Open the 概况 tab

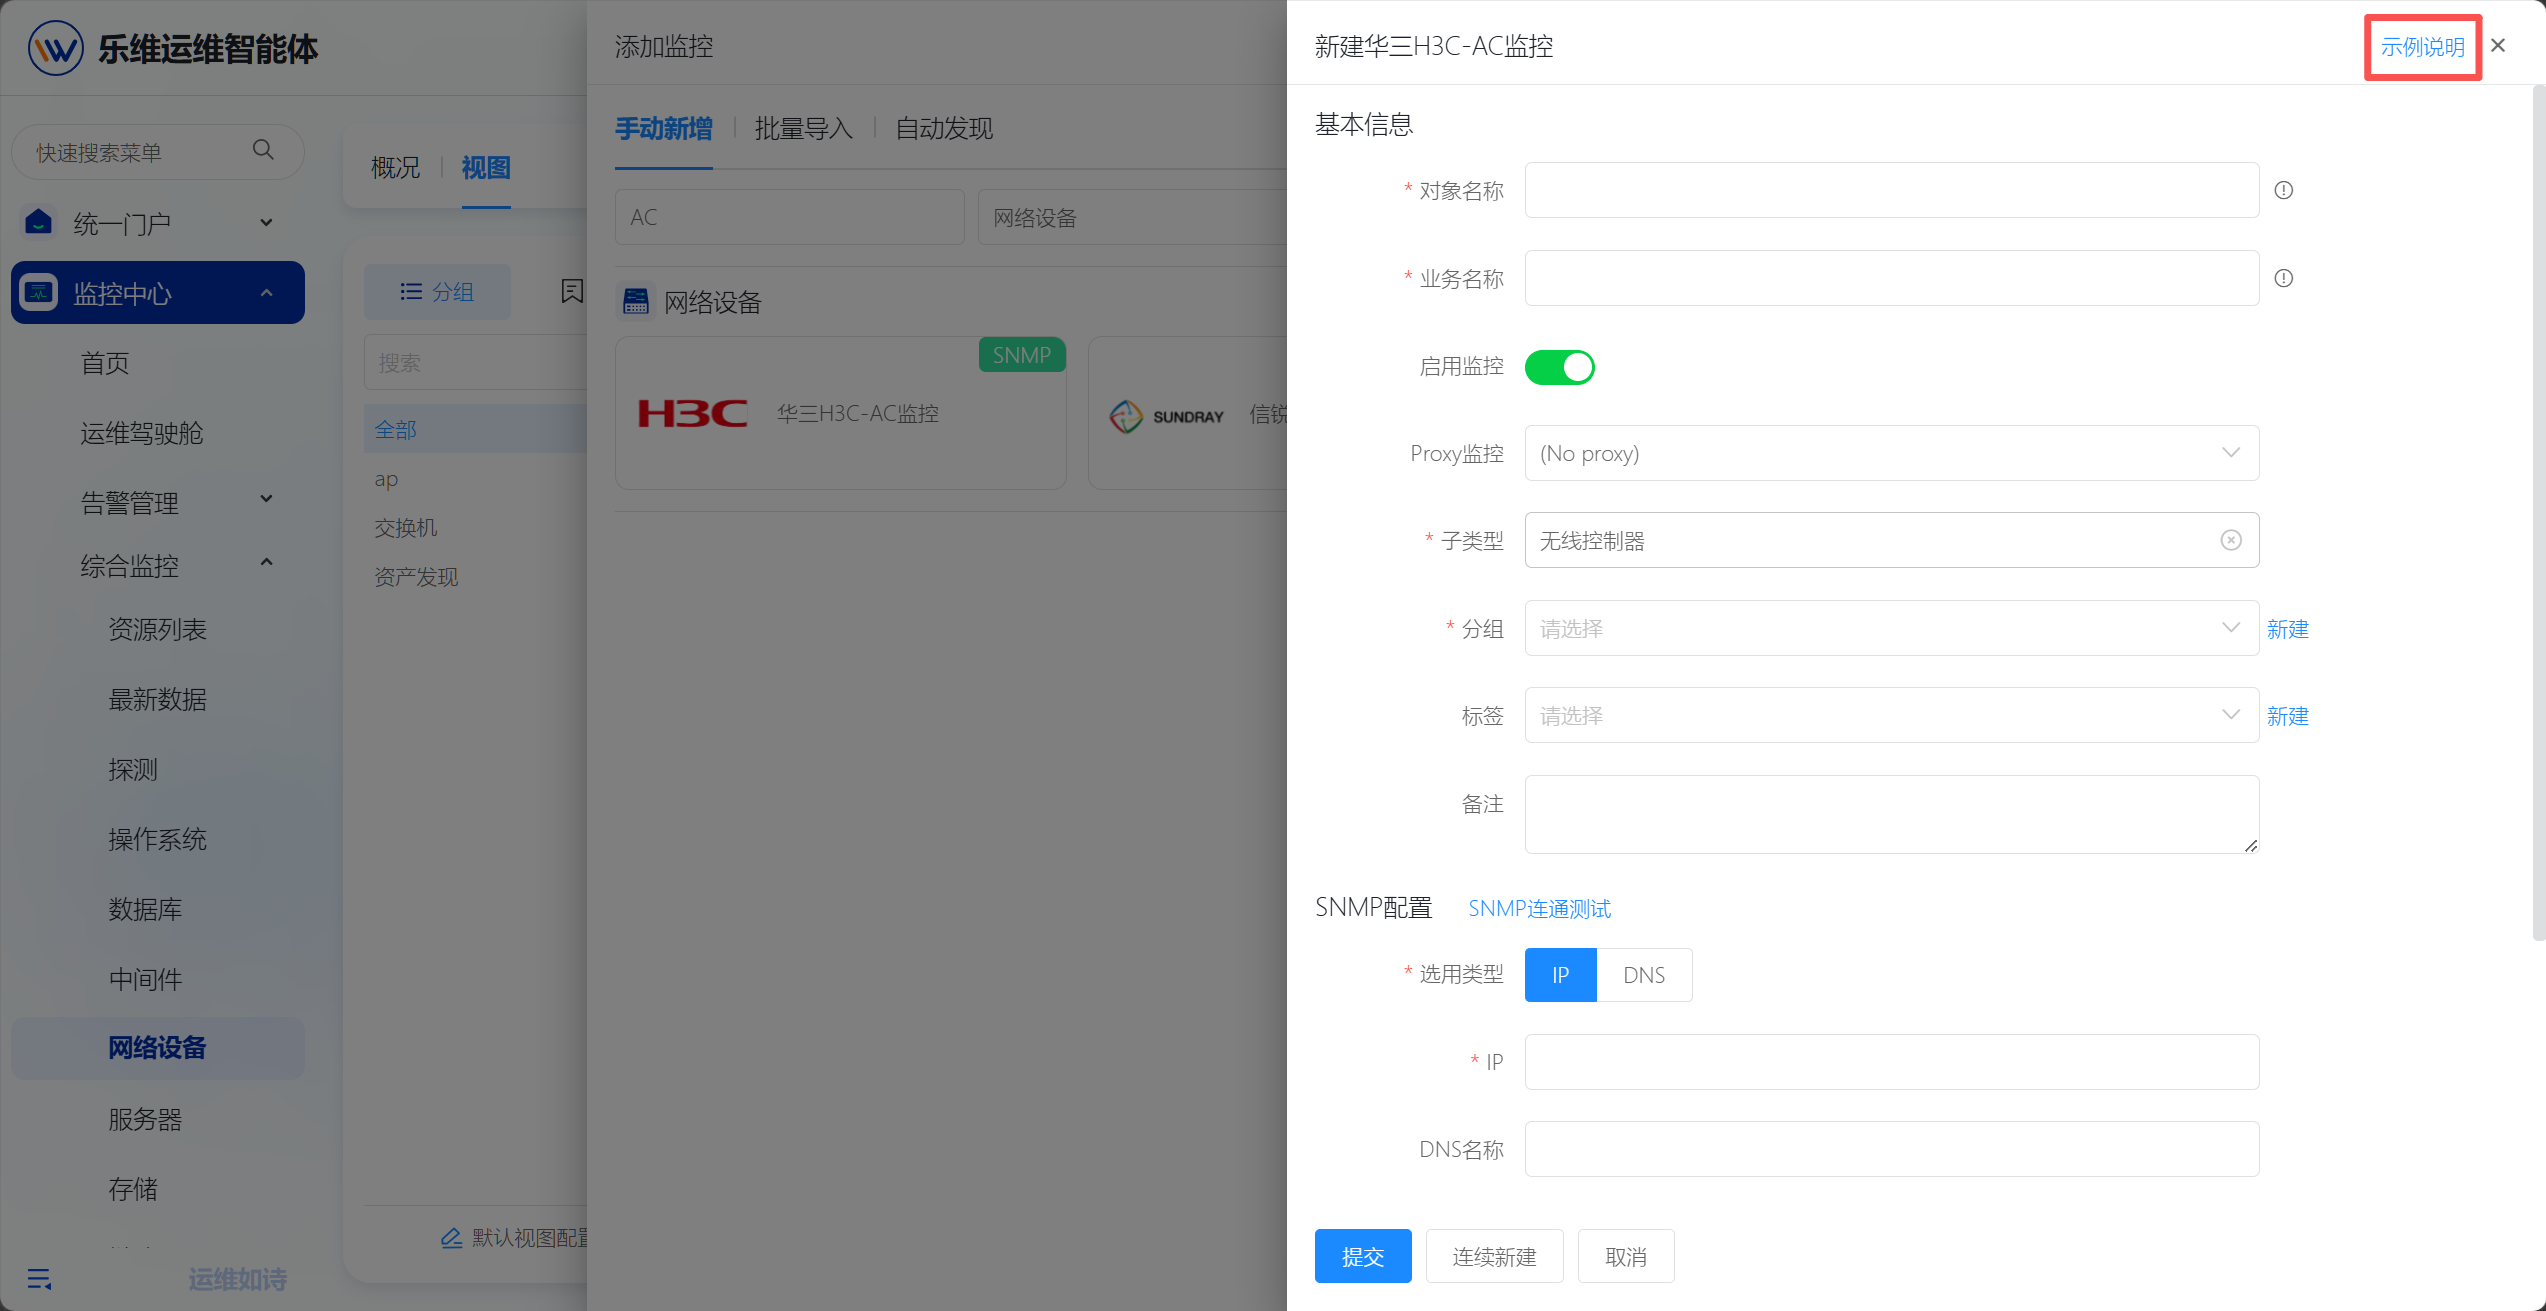click(396, 168)
